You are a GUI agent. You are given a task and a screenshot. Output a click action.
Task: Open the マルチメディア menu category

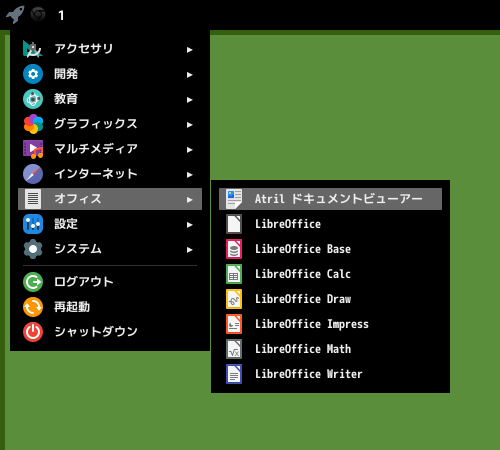pos(110,149)
